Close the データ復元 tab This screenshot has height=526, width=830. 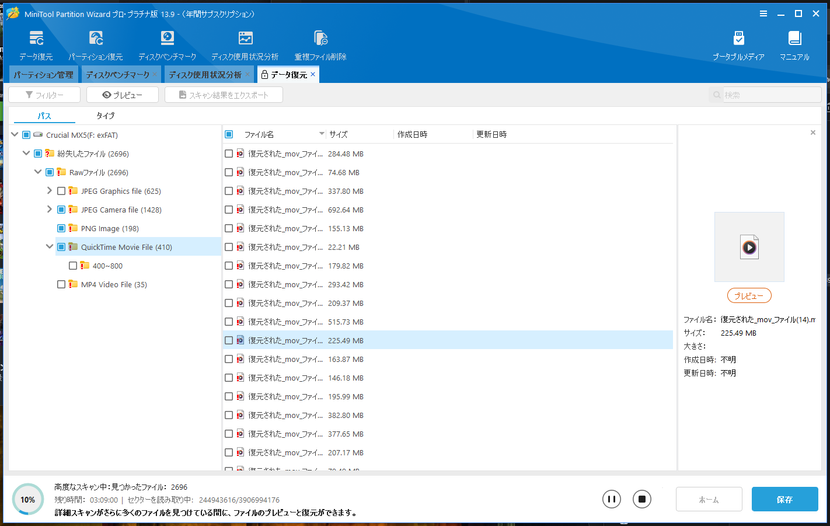(x=313, y=75)
